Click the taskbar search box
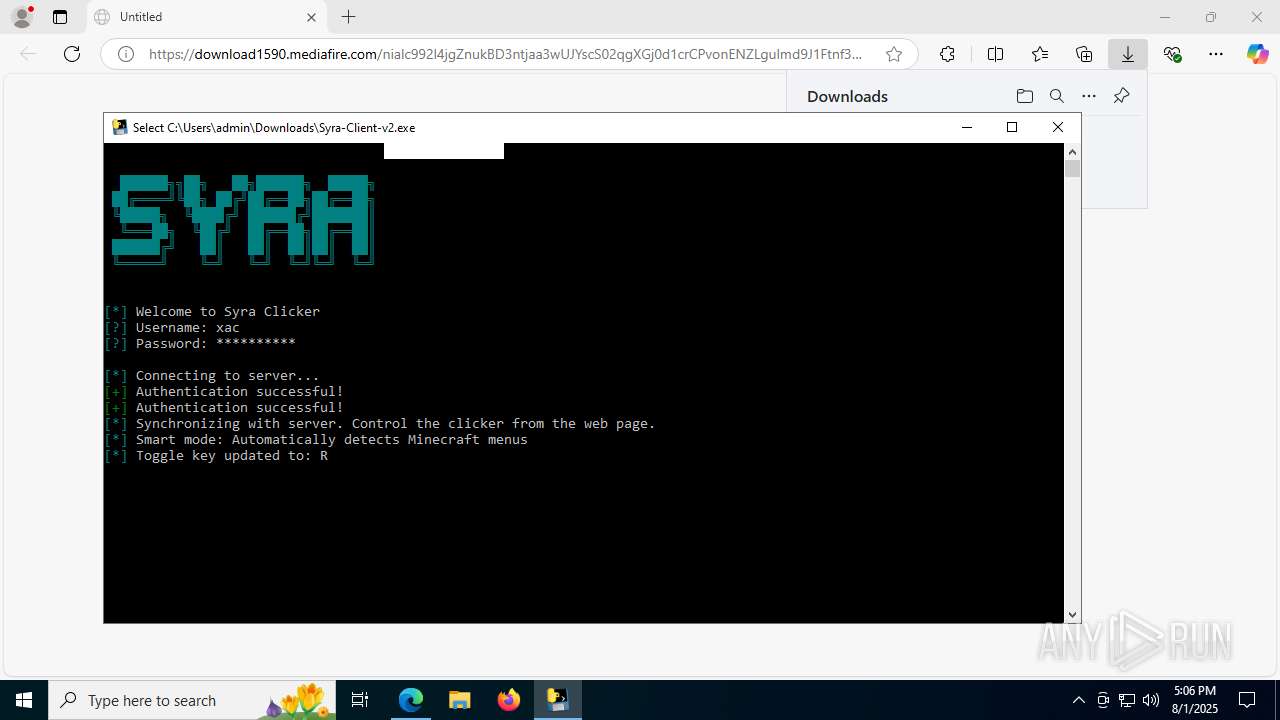The width and height of the screenshot is (1280, 720). coord(193,700)
